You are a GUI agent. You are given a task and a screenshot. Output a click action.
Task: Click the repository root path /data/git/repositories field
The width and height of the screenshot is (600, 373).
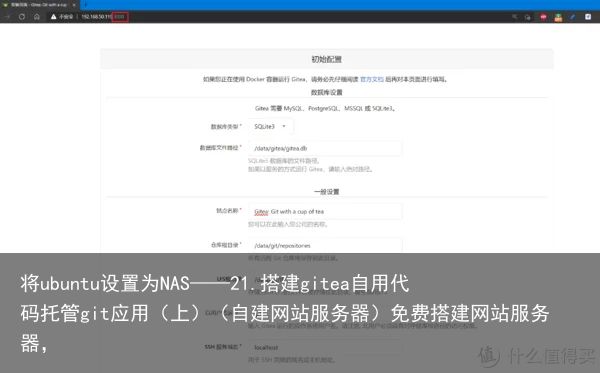(325, 245)
